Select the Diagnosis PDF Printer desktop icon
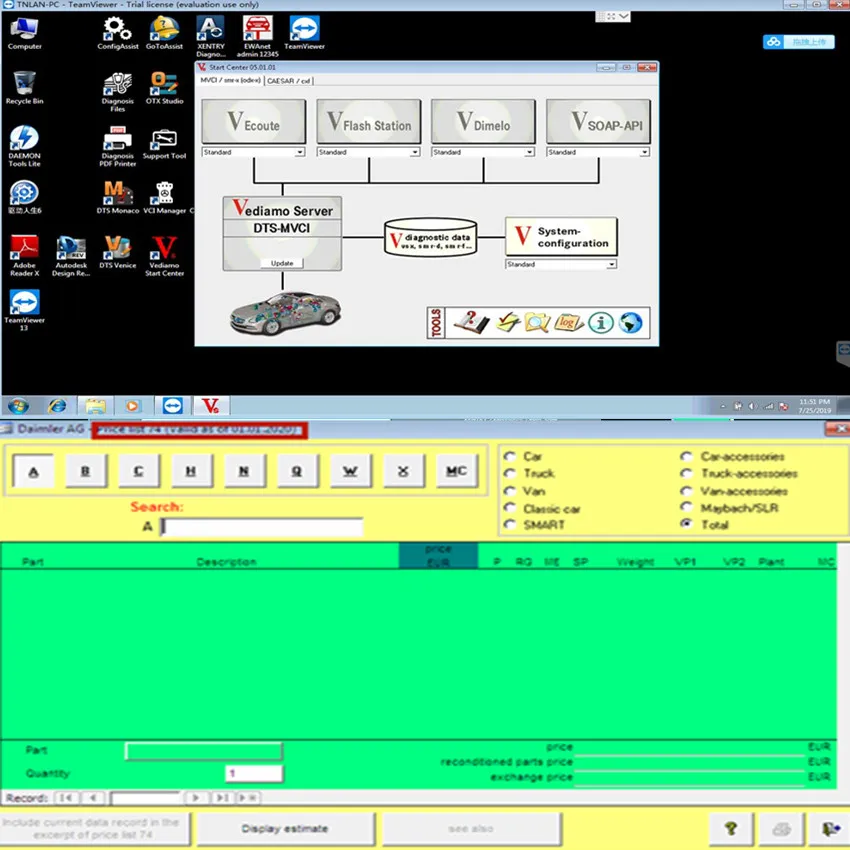850x850 pixels. tap(118, 146)
